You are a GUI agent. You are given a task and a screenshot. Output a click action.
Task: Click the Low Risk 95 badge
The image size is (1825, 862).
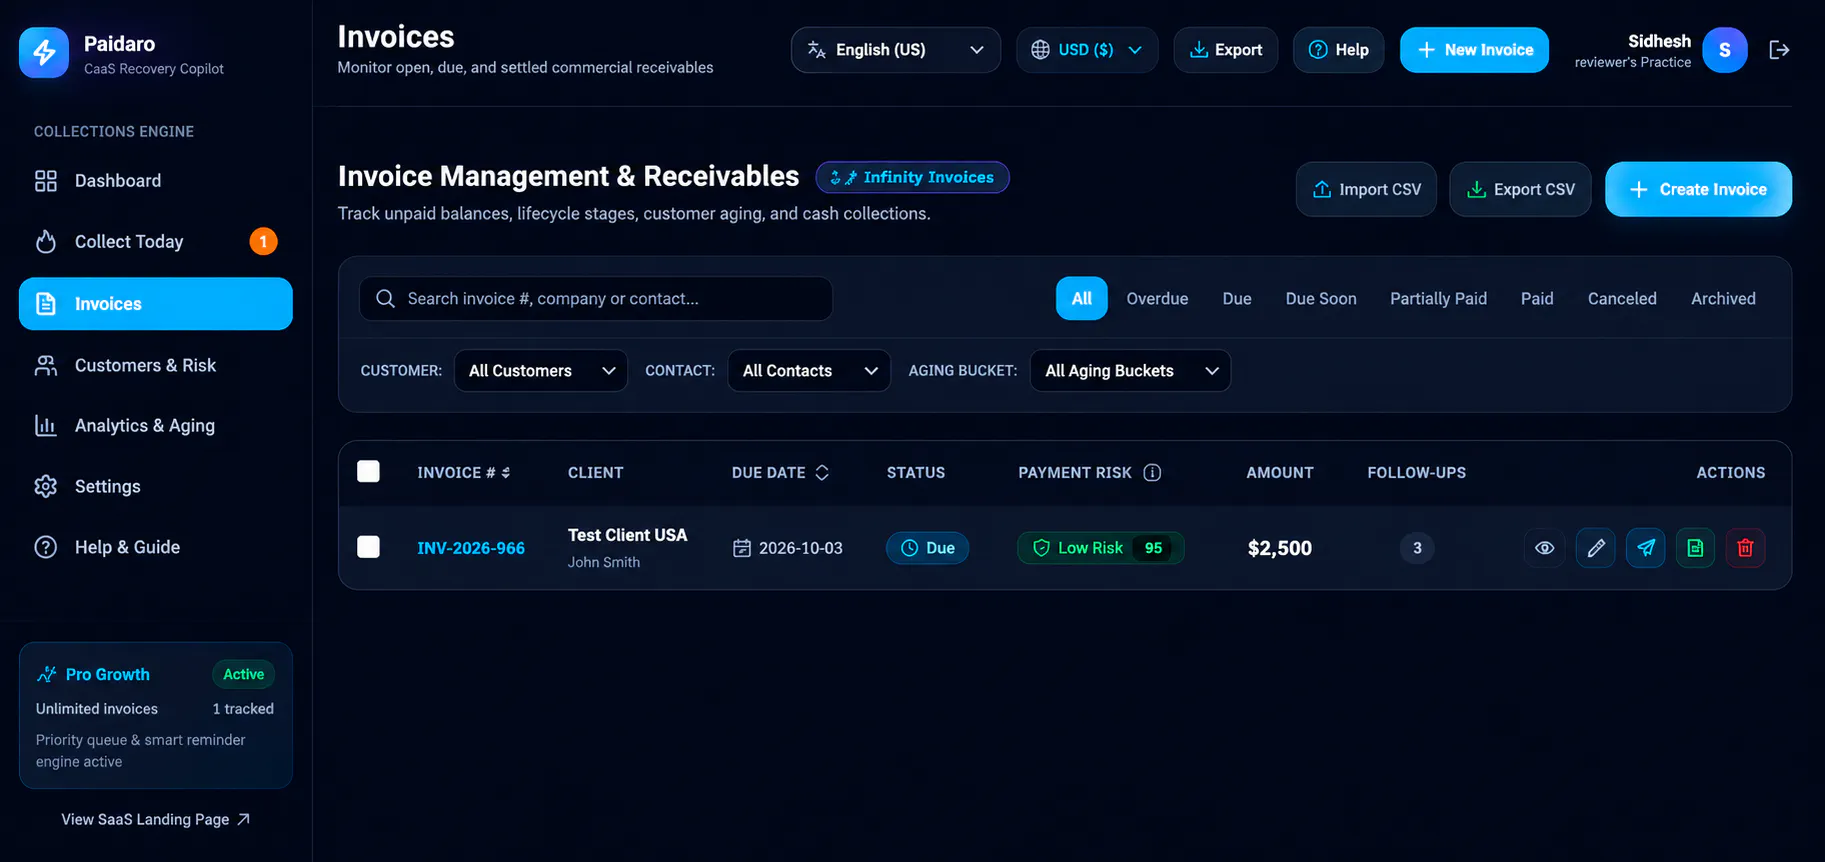point(1101,548)
